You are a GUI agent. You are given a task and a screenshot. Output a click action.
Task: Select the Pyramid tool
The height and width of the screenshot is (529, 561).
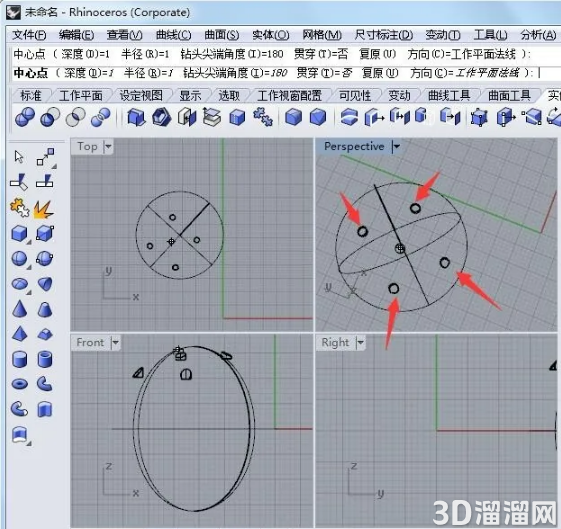tap(20, 333)
